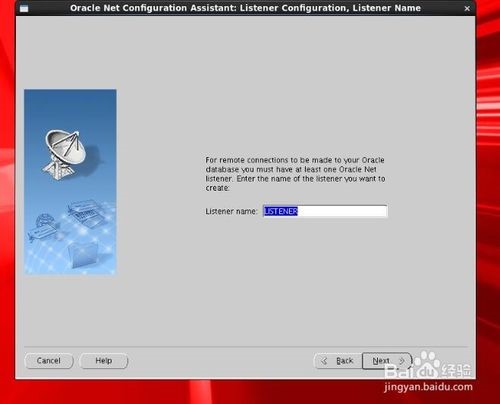This screenshot has width=500, height=404.
Task: Go Back to previous wizard step
Action: pos(338,361)
